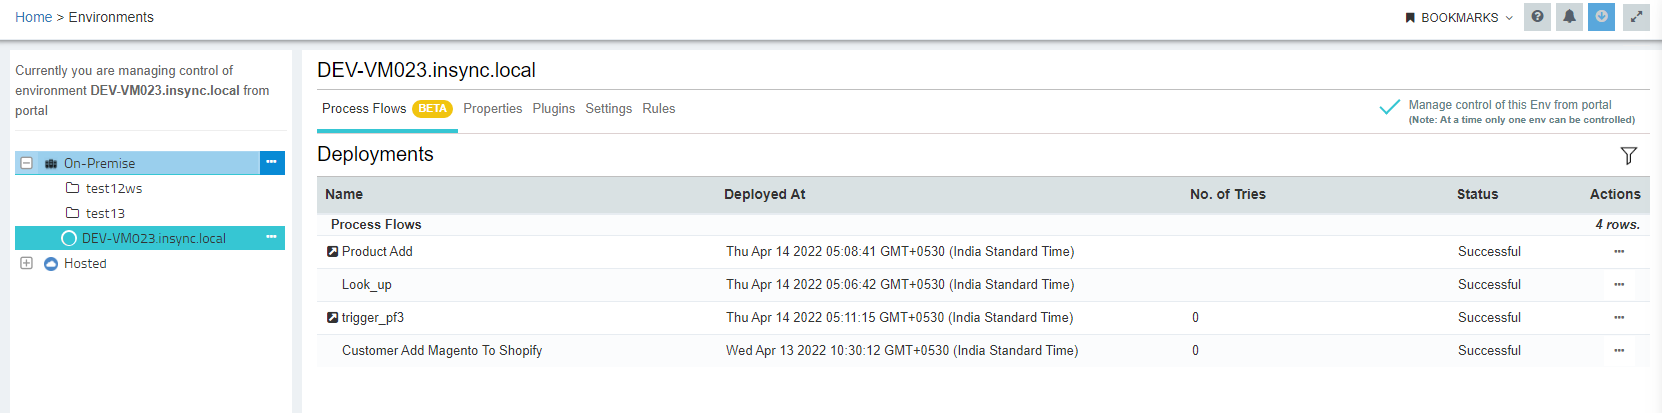1662x413 pixels.
Task: Go to the Home breadcrumb link
Action: (33, 17)
